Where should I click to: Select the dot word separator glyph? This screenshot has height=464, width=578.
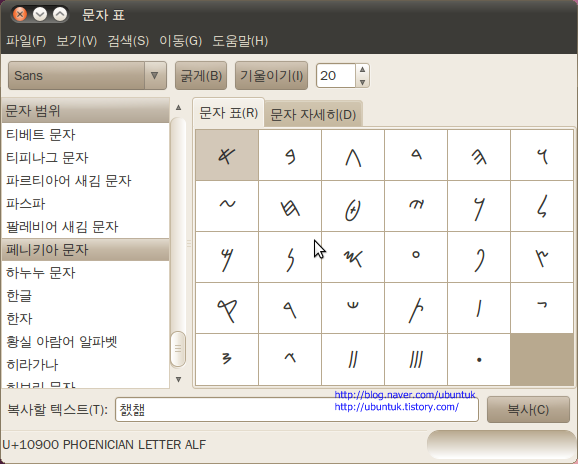[x=479, y=359]
